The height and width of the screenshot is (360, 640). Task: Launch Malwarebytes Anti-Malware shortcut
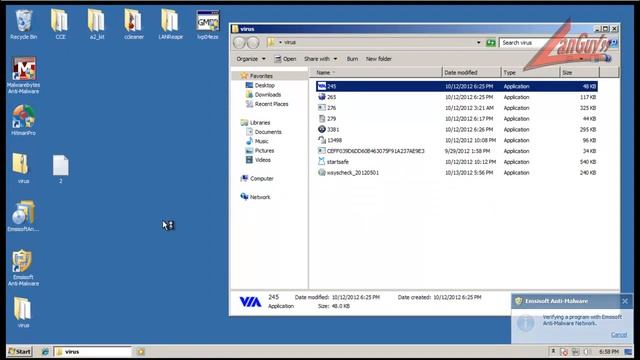(x=23, y=76)
